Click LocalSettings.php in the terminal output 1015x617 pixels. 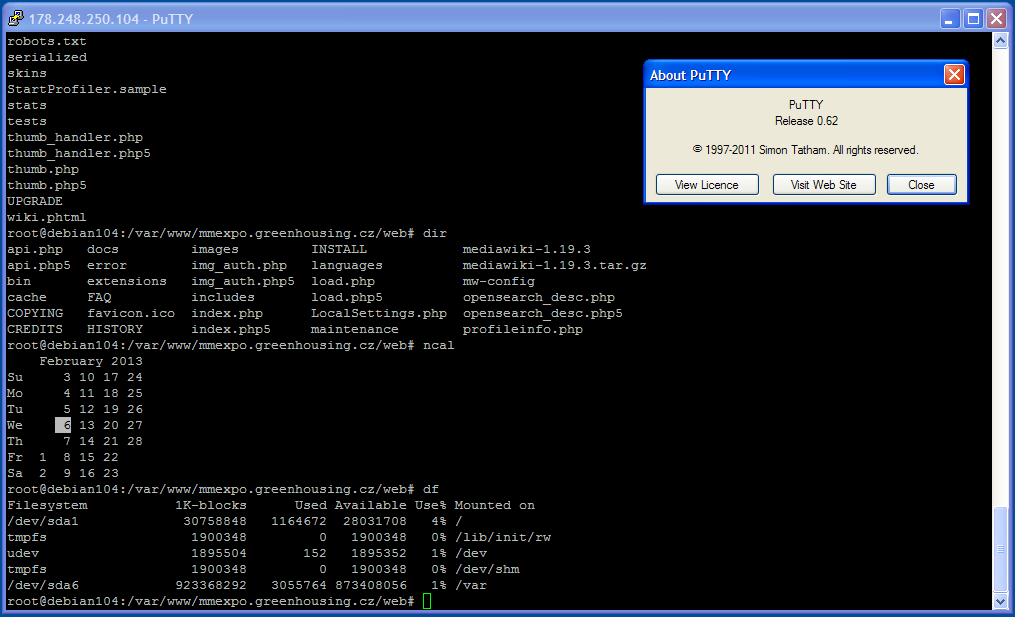point(378,313)
